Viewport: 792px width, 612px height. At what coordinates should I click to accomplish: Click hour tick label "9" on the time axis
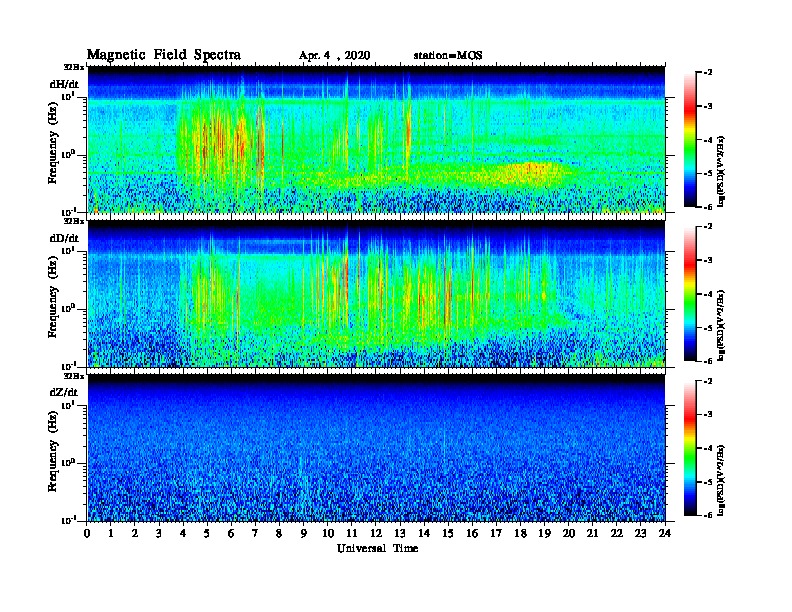coord(304,533)
